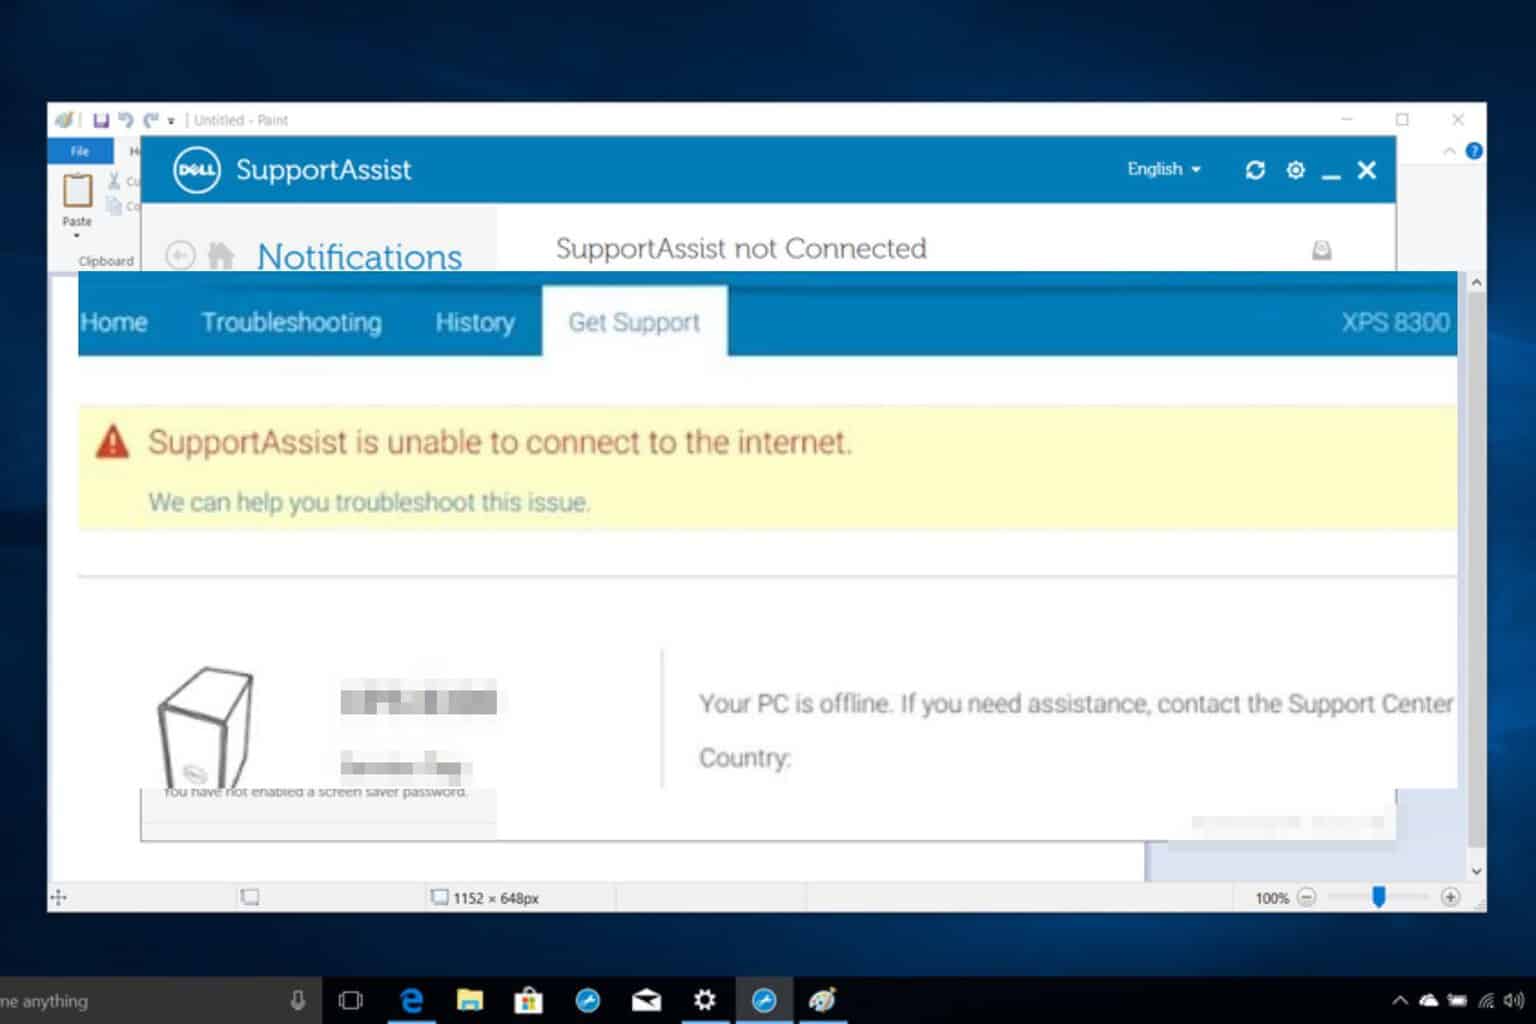Click the Paint vertical scrollbar down arrow
Screen dimensions: 1536x1024
coord(1476,872)
